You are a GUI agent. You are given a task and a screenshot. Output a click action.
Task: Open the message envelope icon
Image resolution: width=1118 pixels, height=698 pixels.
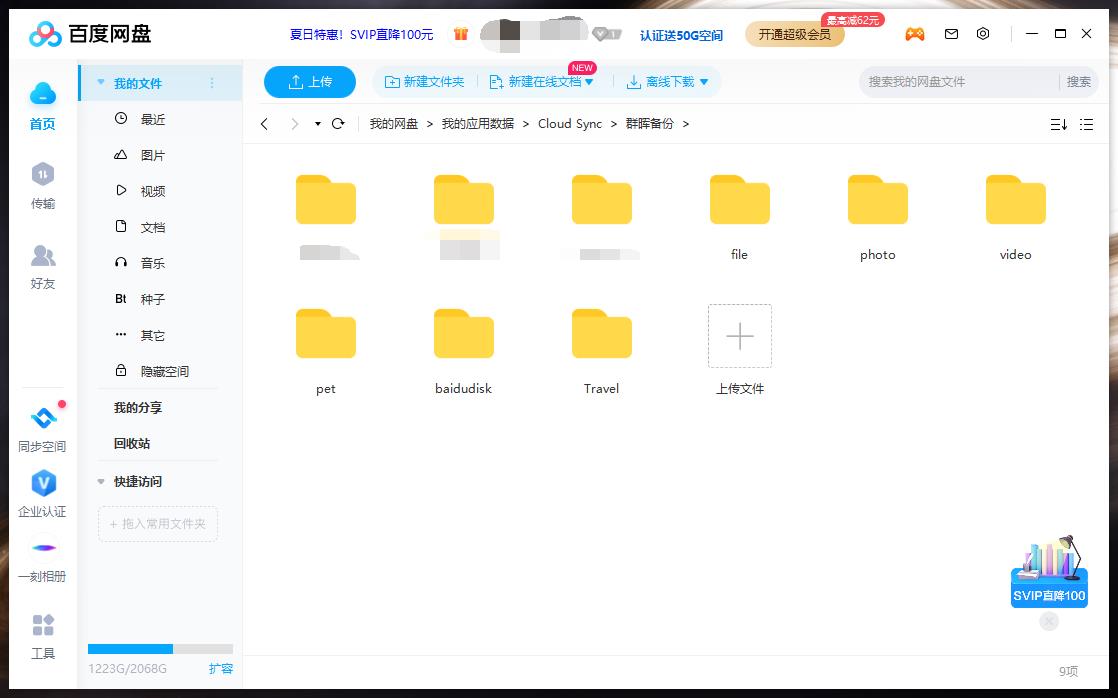click(950, 33)
